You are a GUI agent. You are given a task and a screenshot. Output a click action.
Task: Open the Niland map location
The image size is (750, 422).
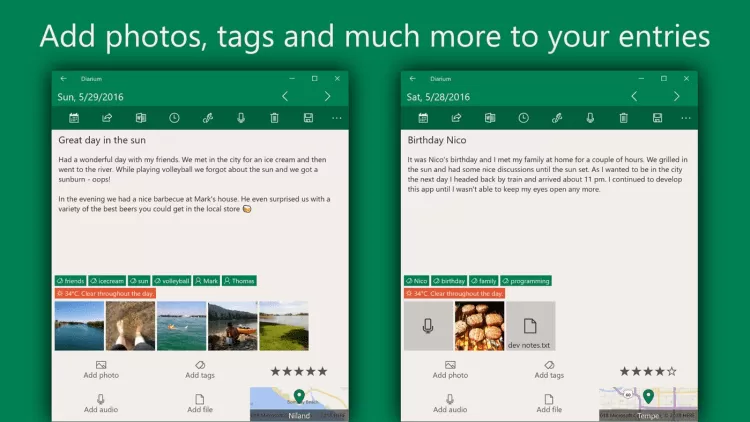pos(299,404)
